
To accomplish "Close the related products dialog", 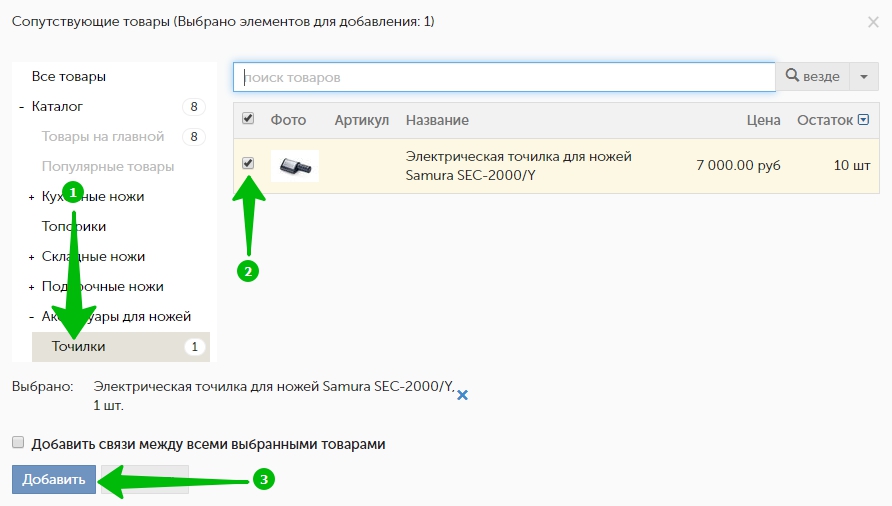I will click(x=873, y=21).
